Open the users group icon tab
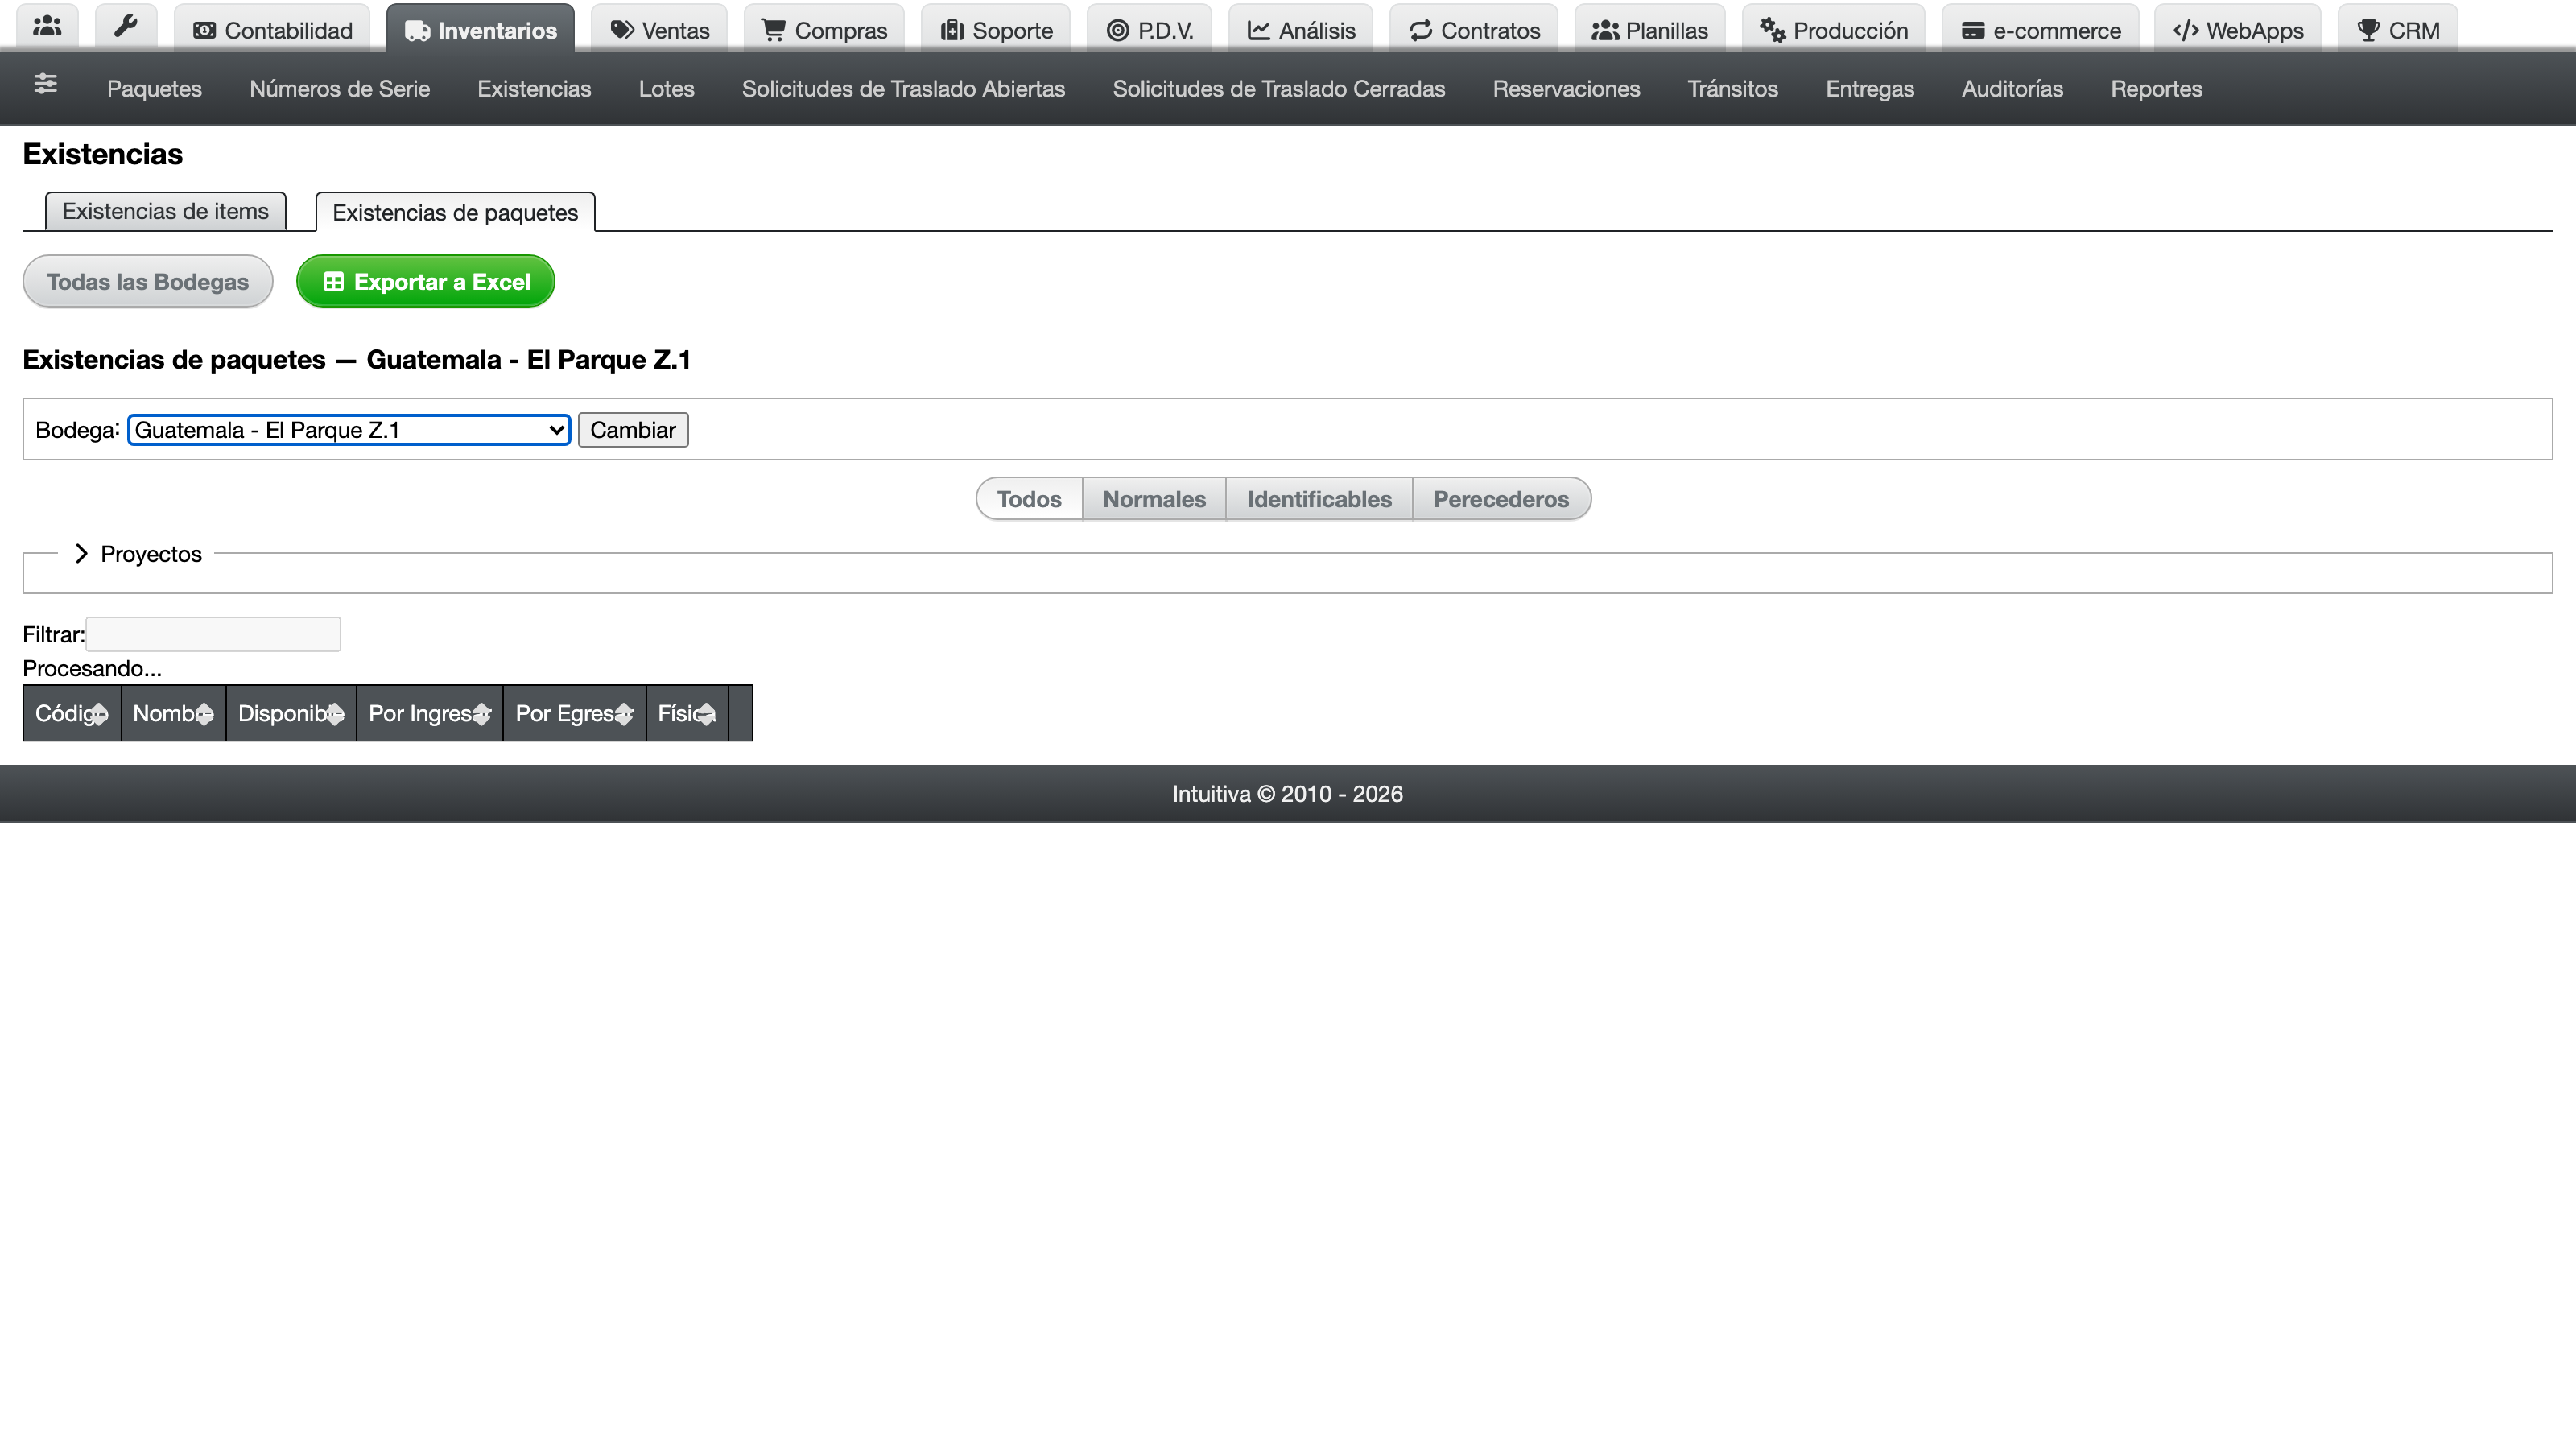The width and height of the screenshot is (2576, 1449). (x=47, y=27)
